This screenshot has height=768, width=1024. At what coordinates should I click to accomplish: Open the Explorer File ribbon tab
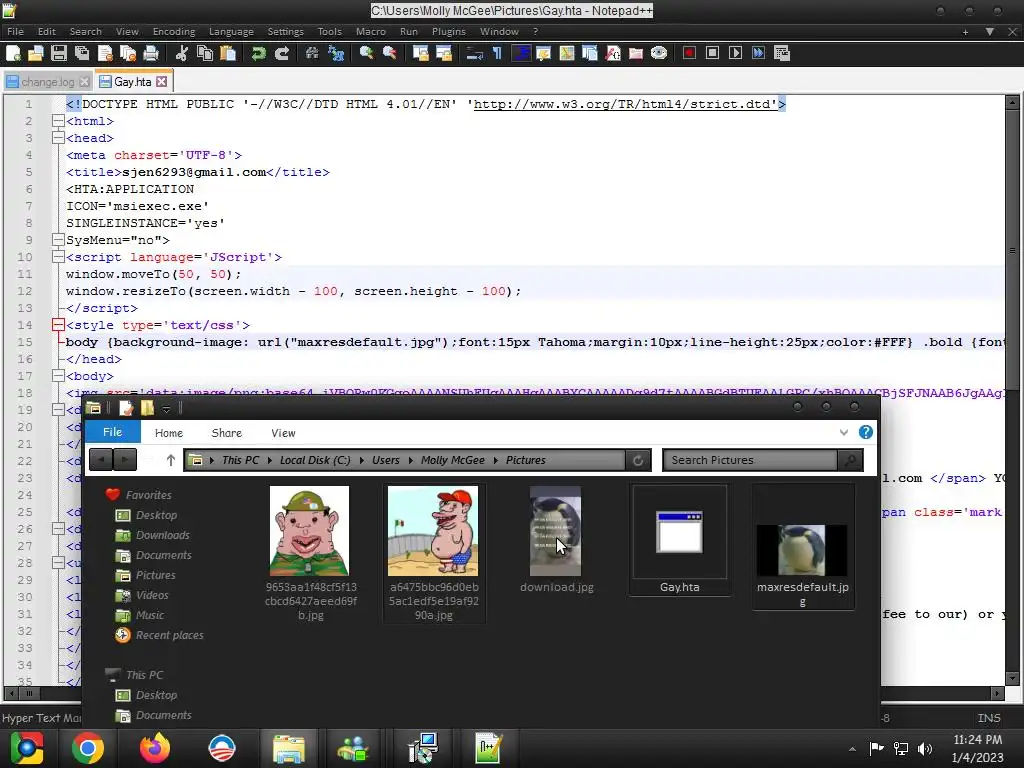pos(112,432)
